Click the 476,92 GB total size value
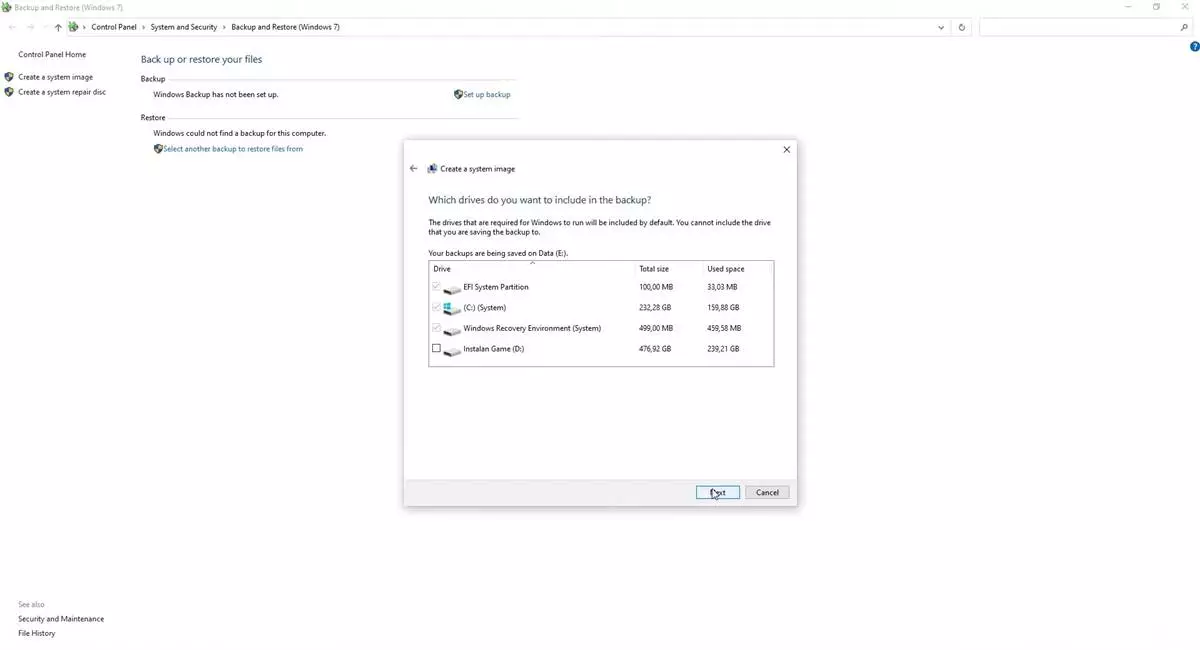 (655, 349)
